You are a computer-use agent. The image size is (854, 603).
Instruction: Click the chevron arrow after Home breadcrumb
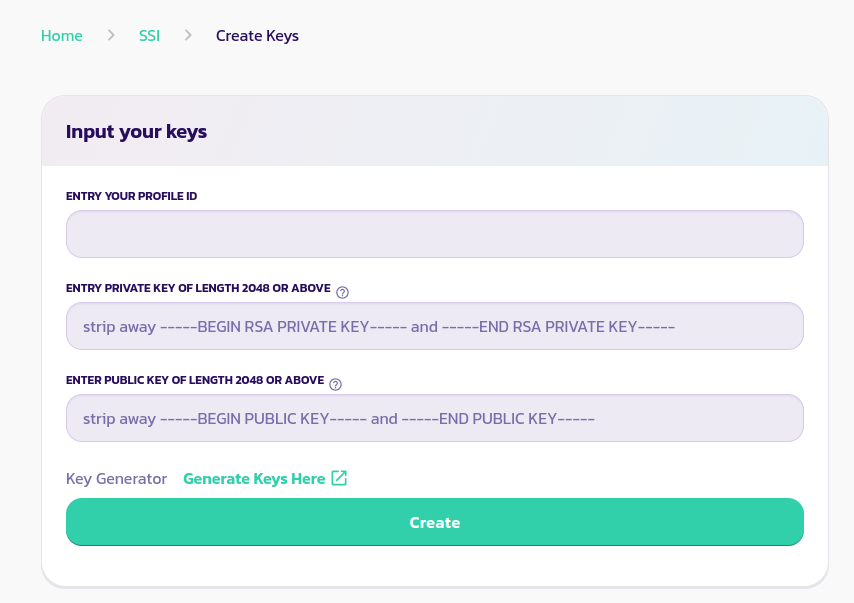(x=111, y=36)
